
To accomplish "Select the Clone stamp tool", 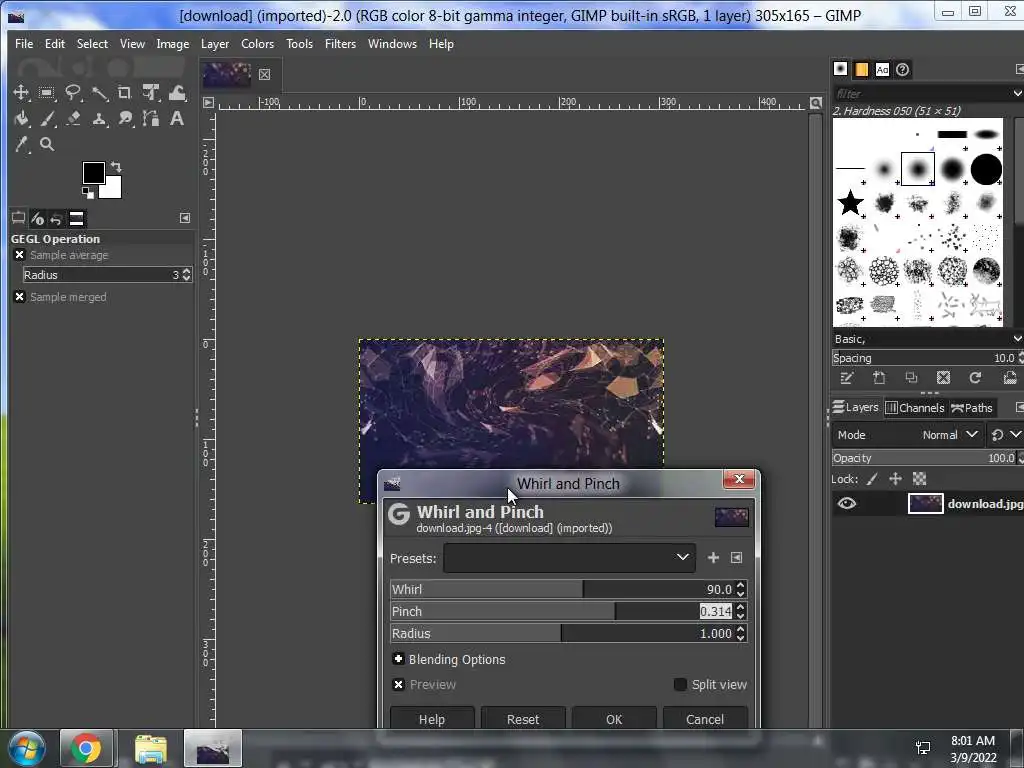I will click(x=99, y=119).
